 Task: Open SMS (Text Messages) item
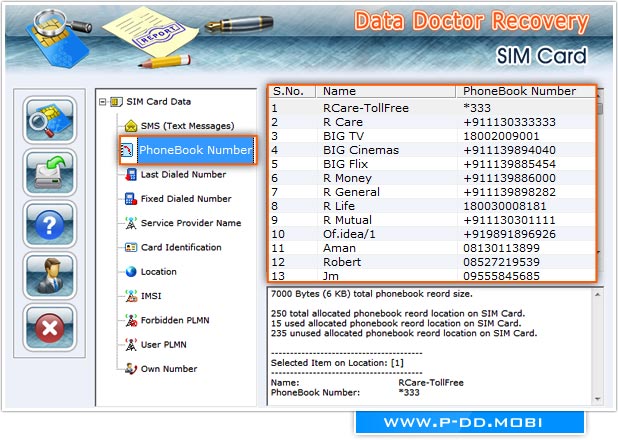click(x=188, y=126)
